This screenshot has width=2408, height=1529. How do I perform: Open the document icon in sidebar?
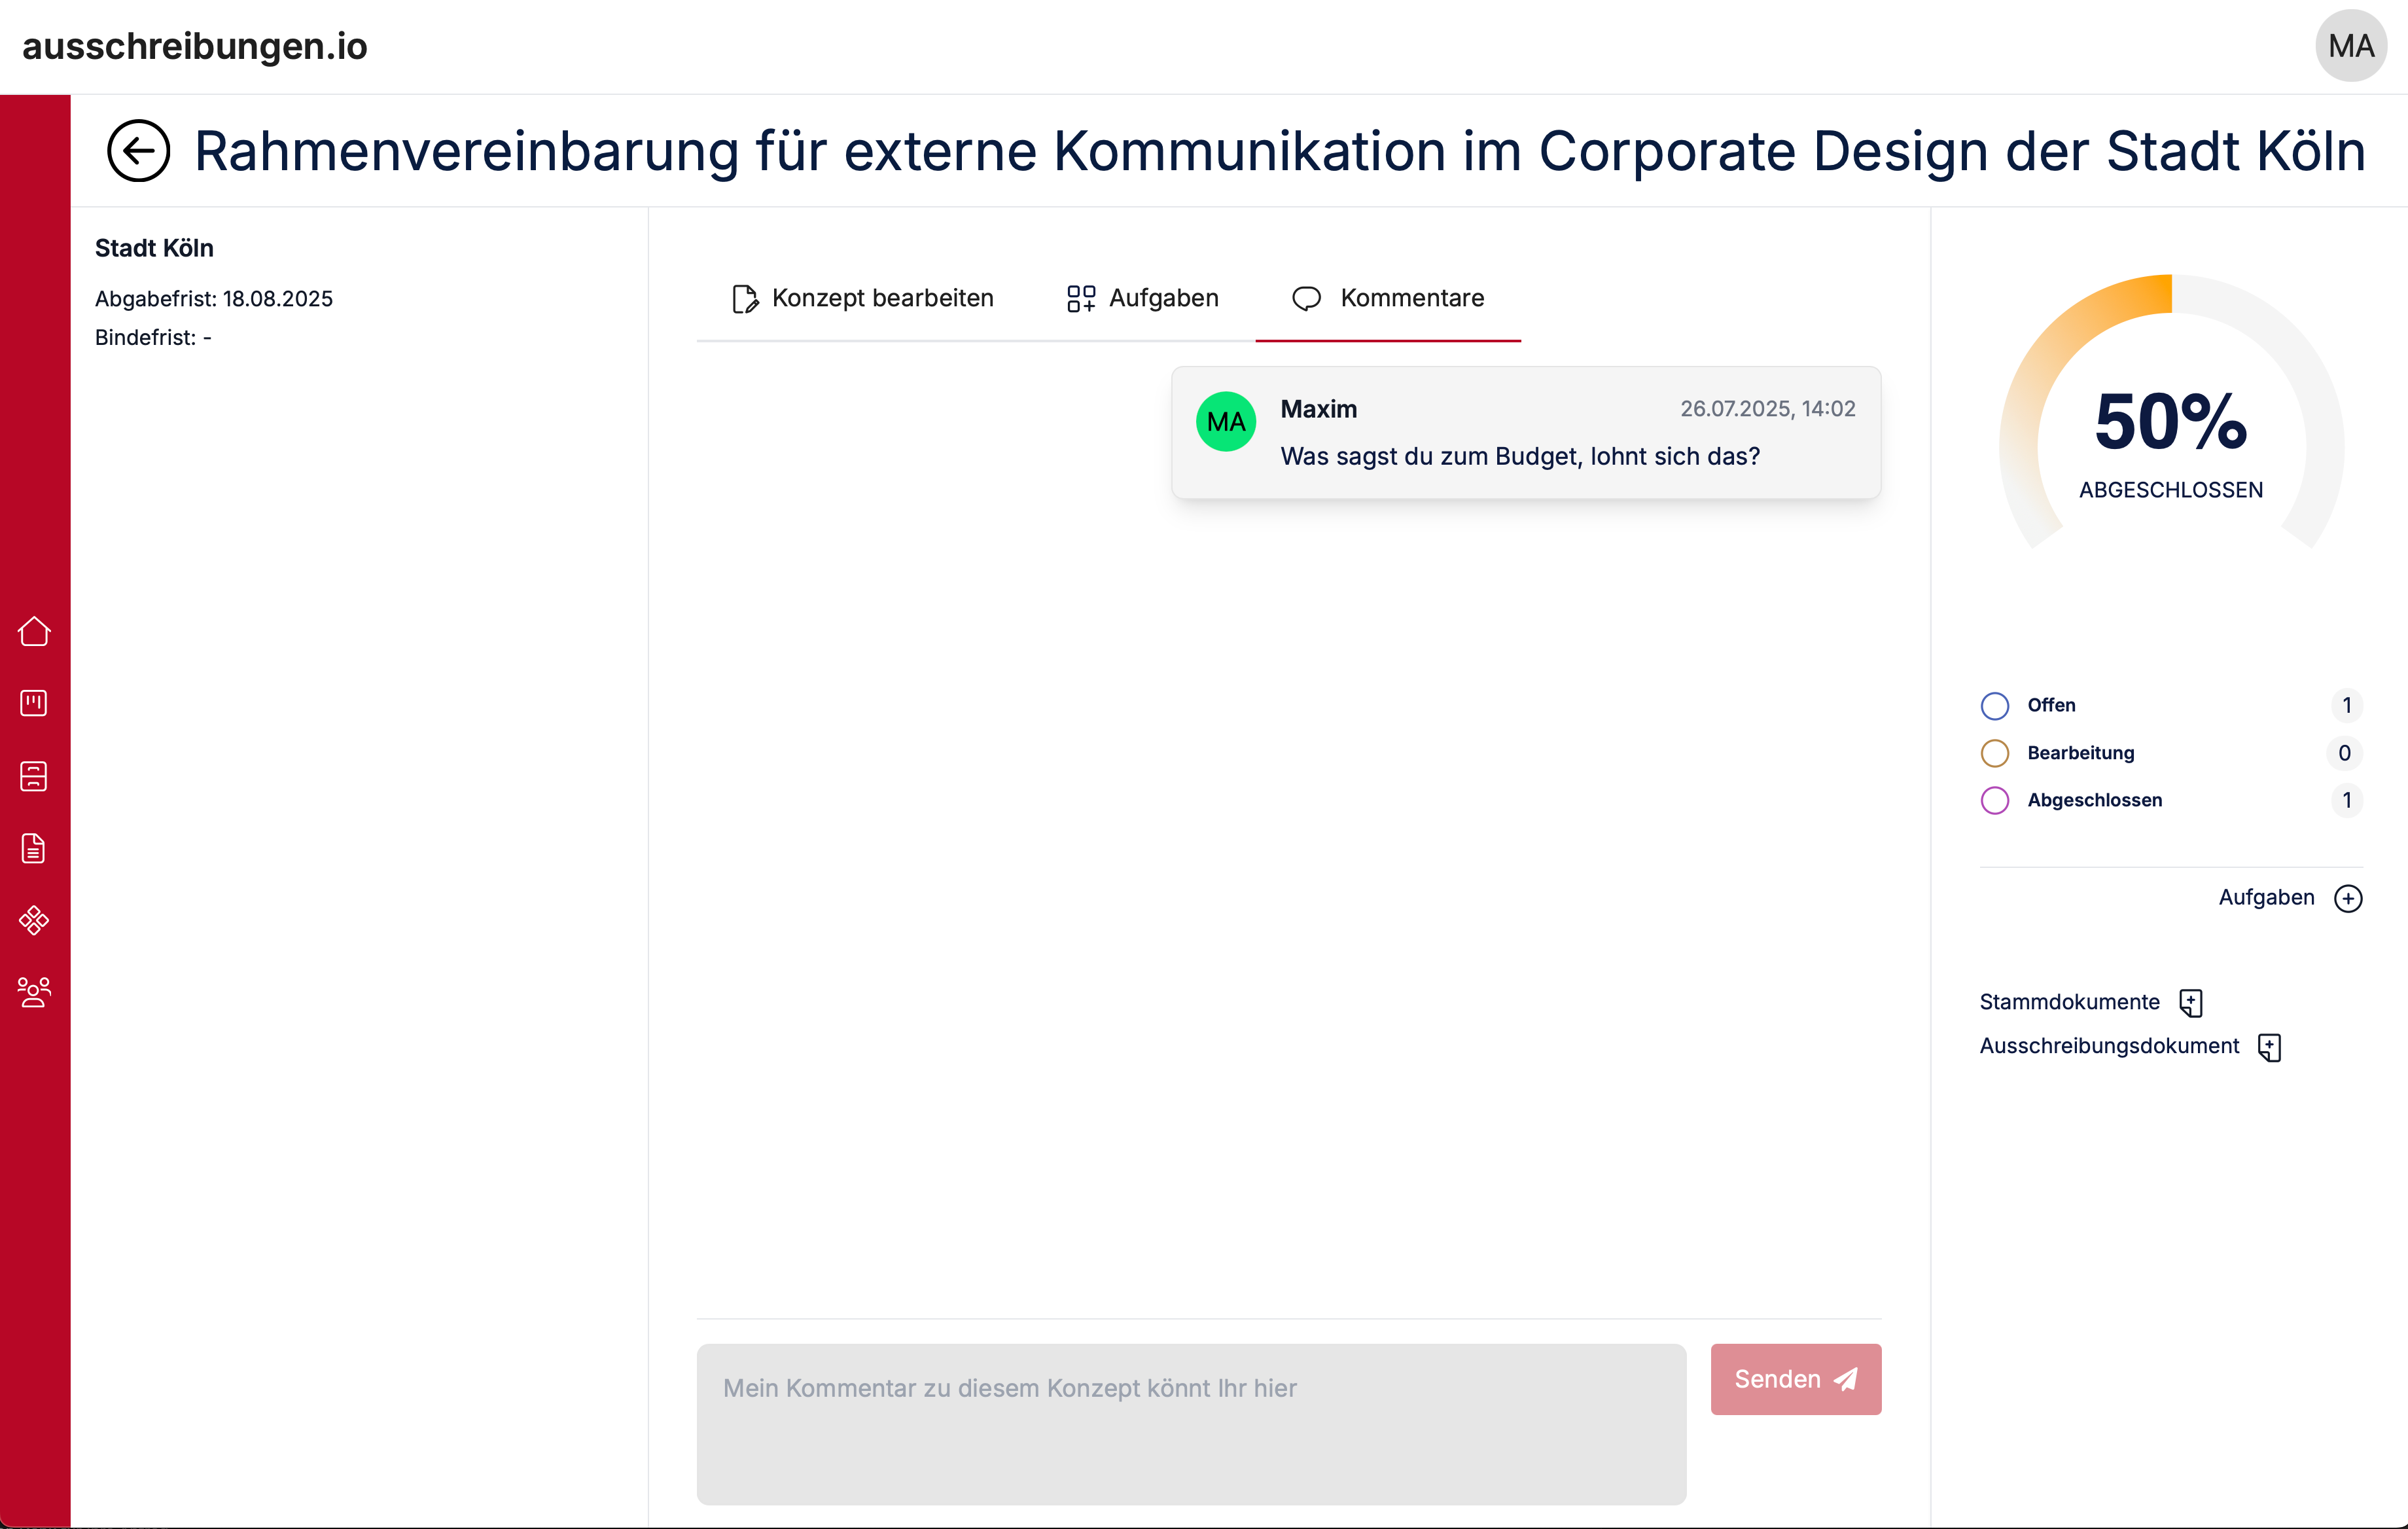34,848
